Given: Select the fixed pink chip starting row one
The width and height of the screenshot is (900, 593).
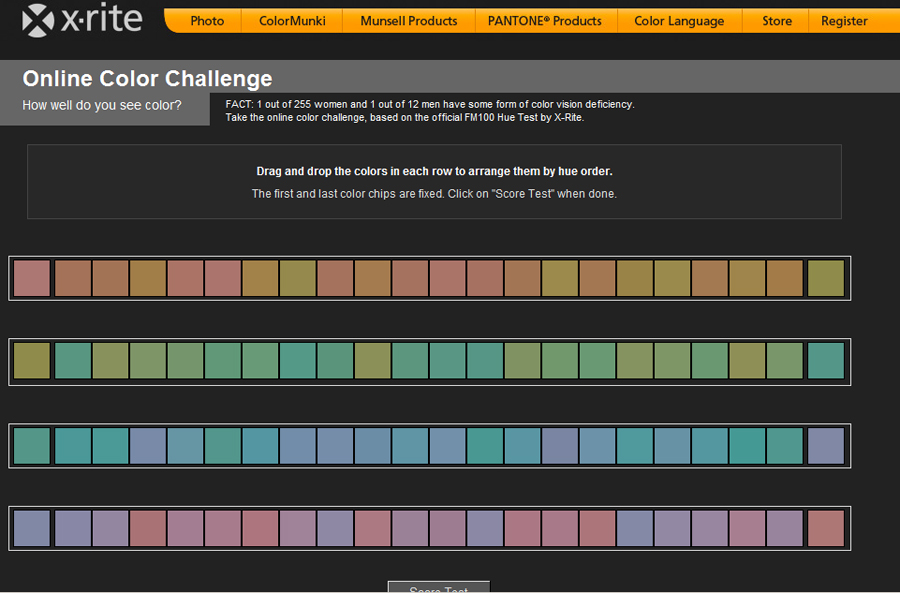Looking at the screenshot, I should [31, 278].
